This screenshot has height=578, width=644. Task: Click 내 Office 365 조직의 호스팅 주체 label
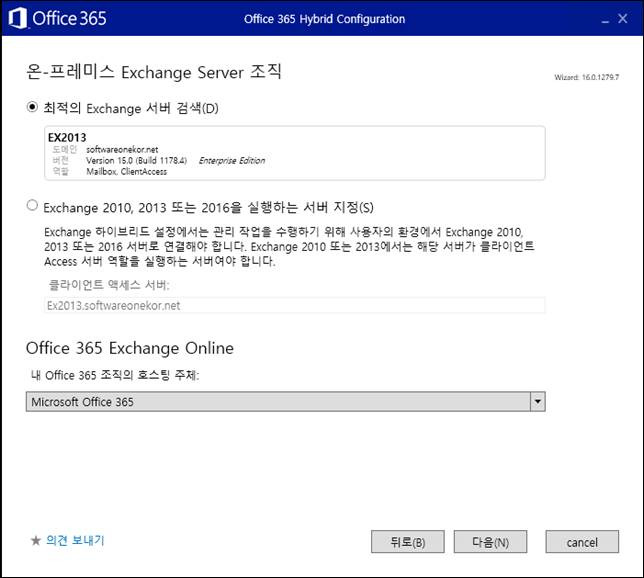click(115, 375)
